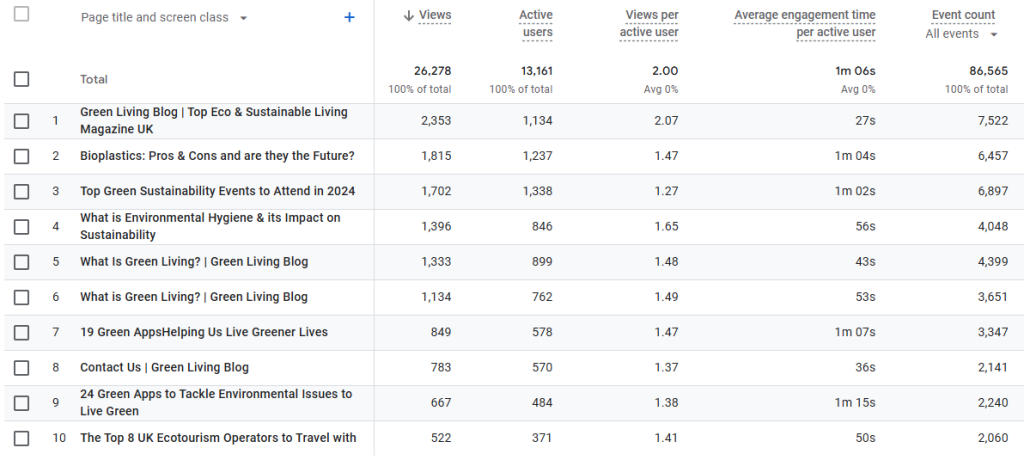The width and height of the screenshot is (1024, 460).
Task: Click title What is Environmental Hygiene
Action: click(x=210, y=226)
